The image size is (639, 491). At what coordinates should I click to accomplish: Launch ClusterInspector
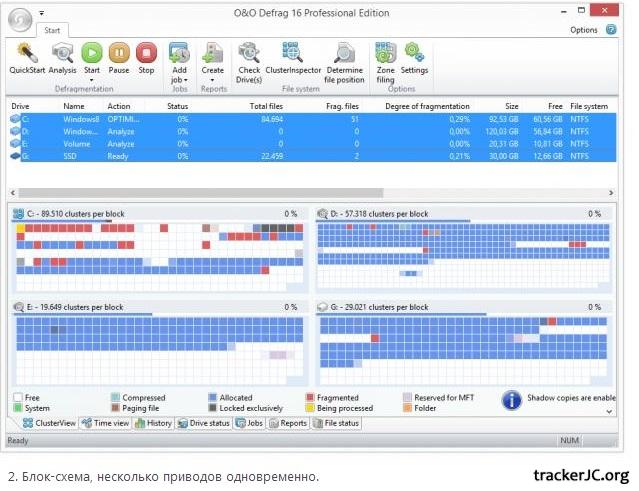click(292, 53)
